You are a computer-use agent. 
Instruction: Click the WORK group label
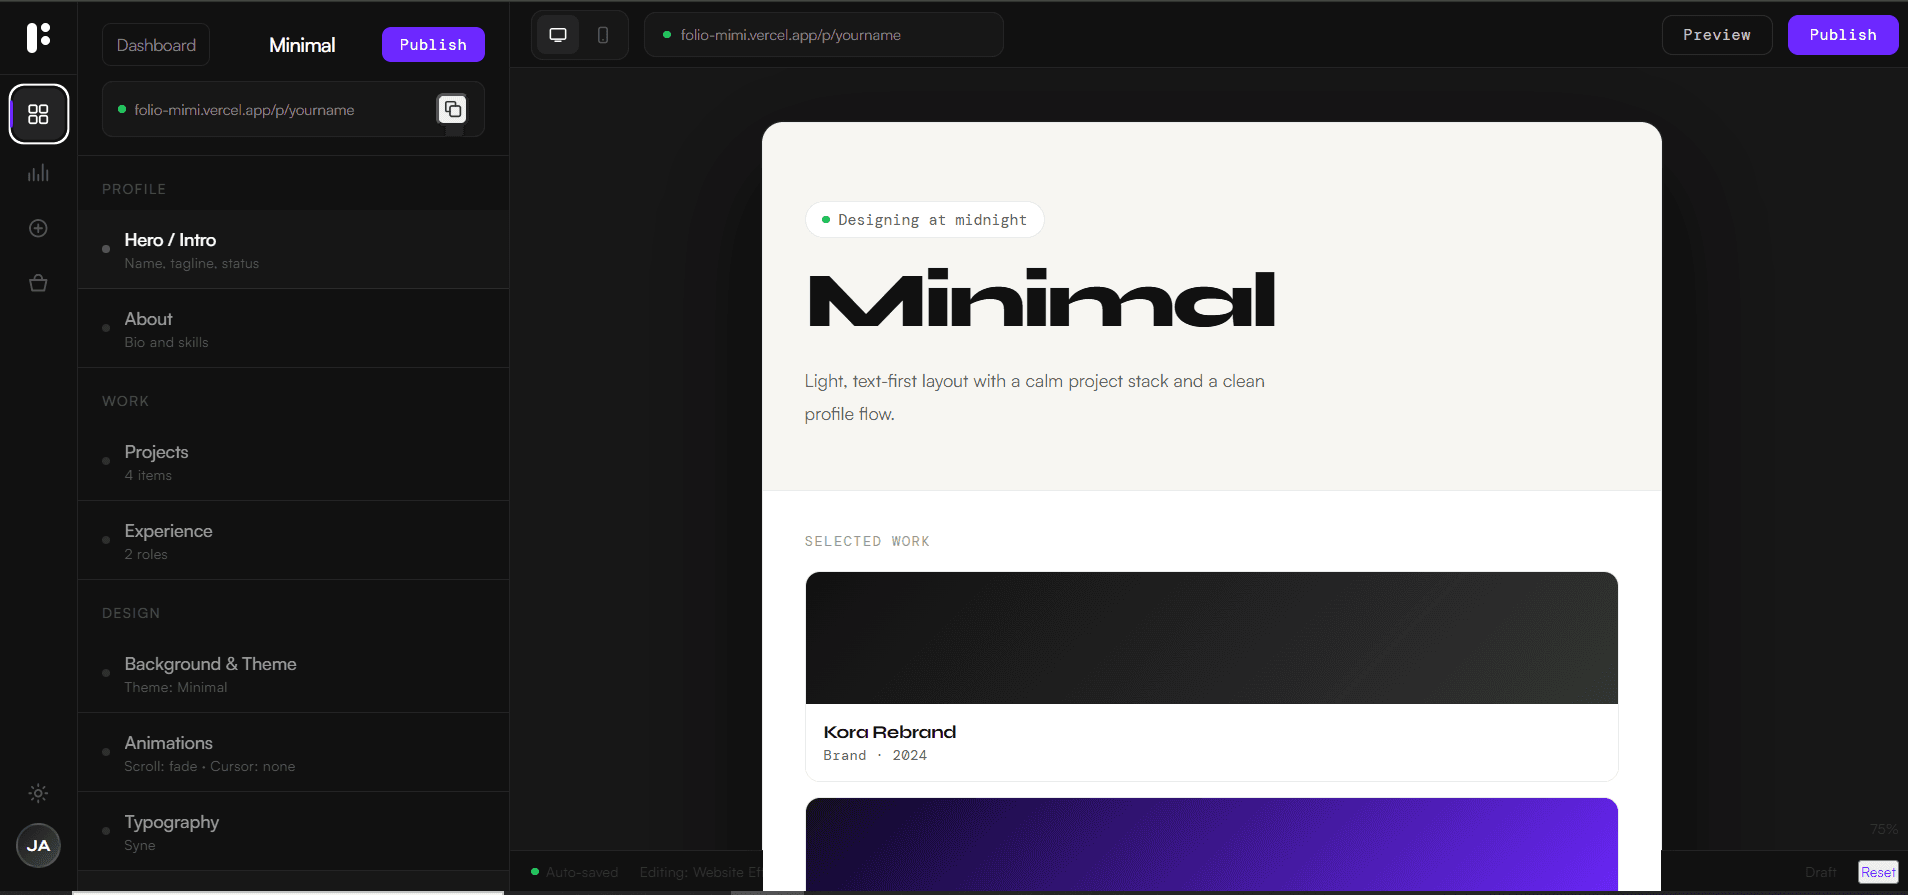click(125, 401)
